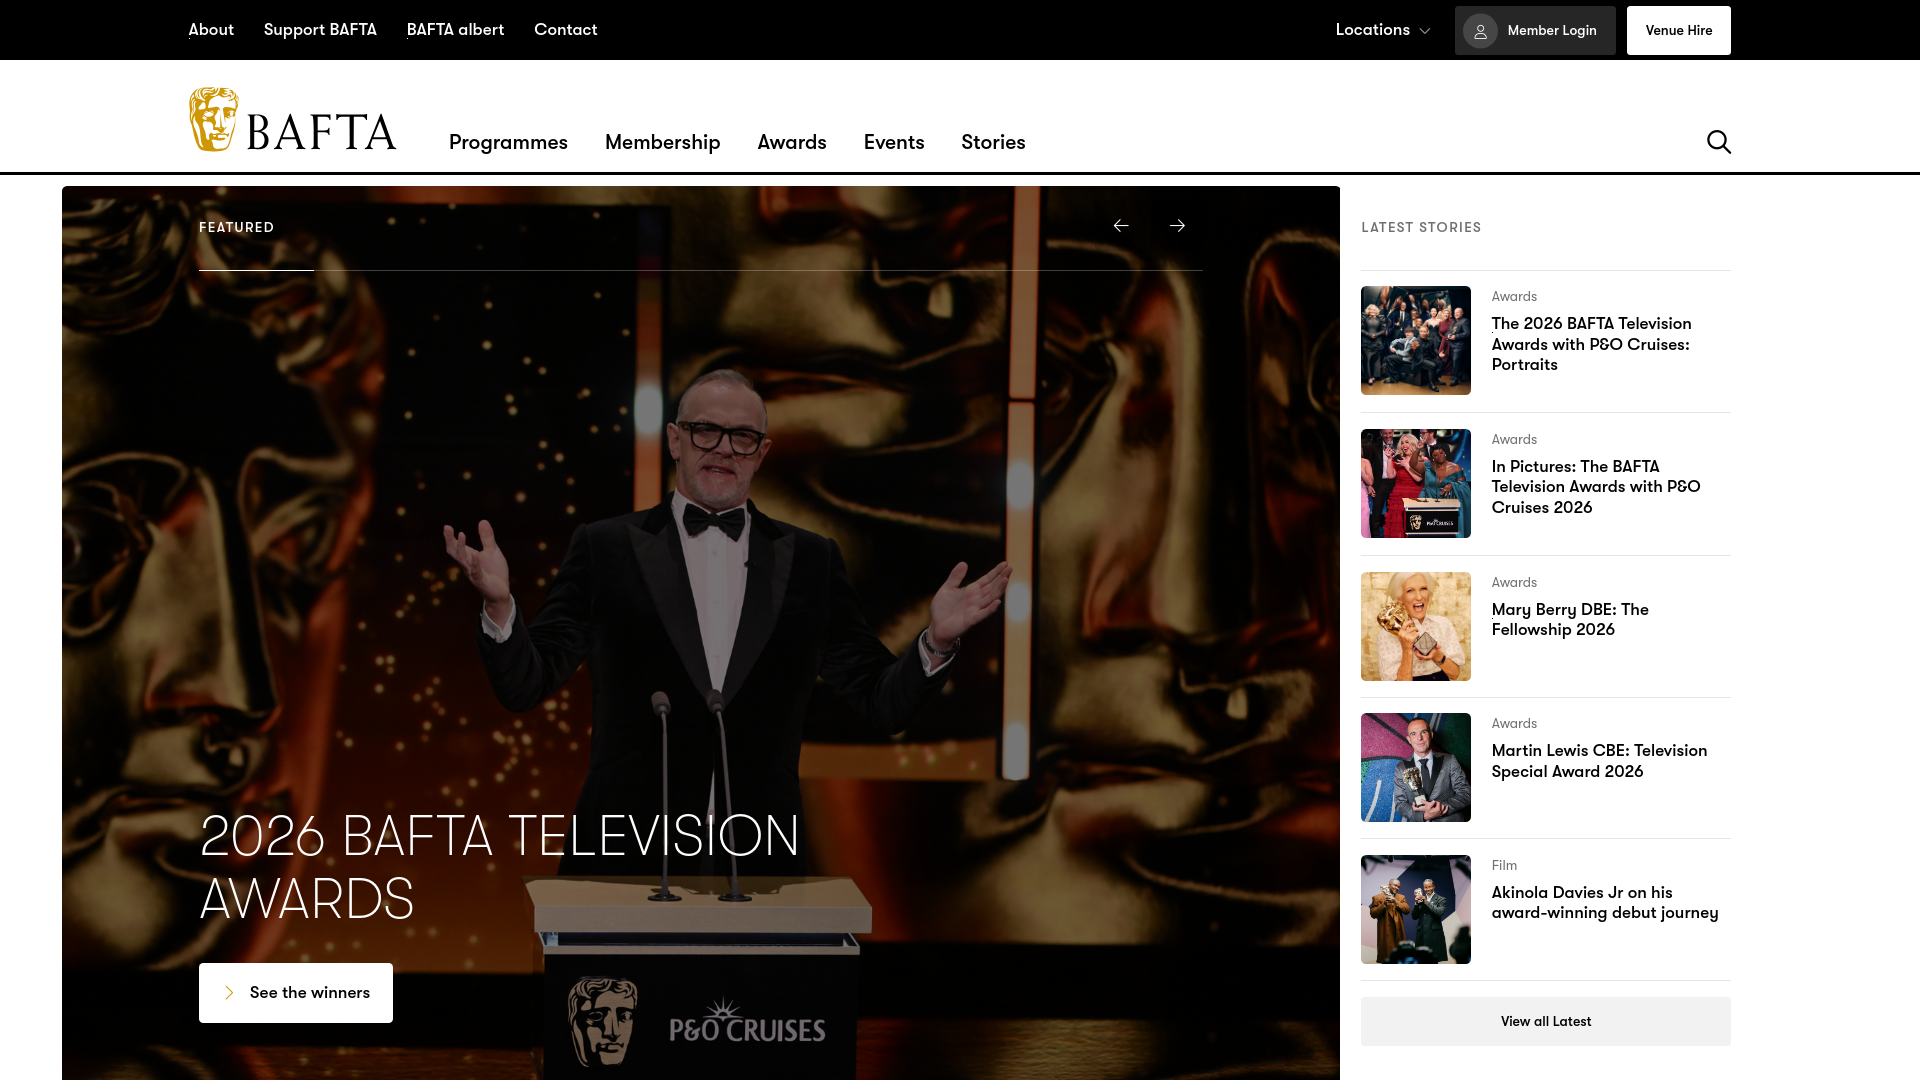Click the View all Latest button

tap(1545, 1021)
